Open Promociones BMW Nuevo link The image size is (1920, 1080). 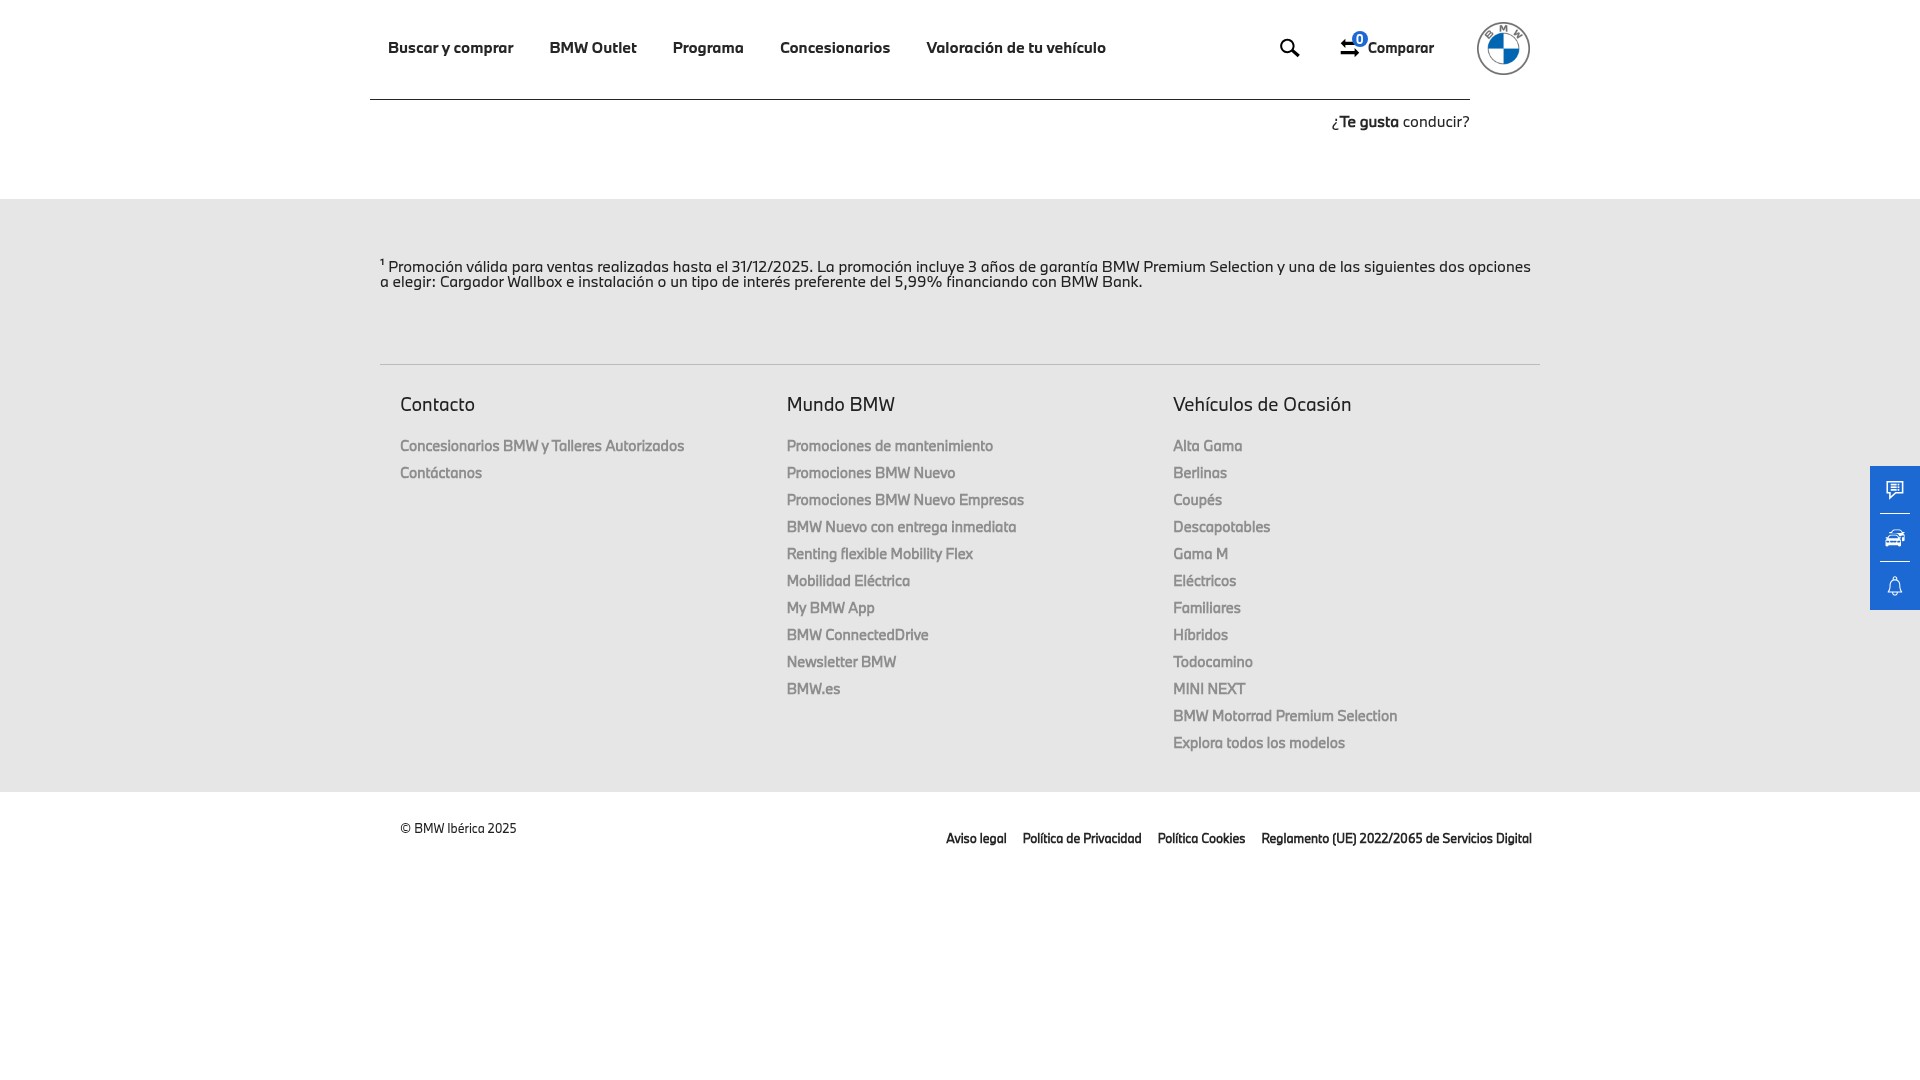tap(870, 473)
